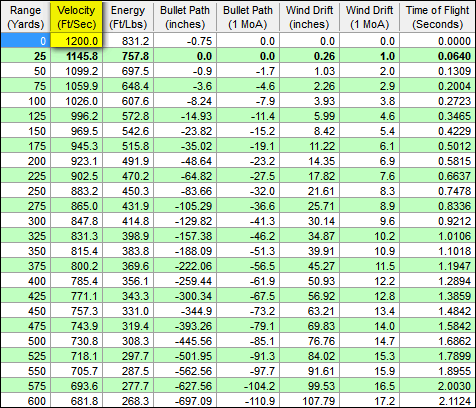
Task: Click the wind drift value 50.93
Action: click(309, 281)
